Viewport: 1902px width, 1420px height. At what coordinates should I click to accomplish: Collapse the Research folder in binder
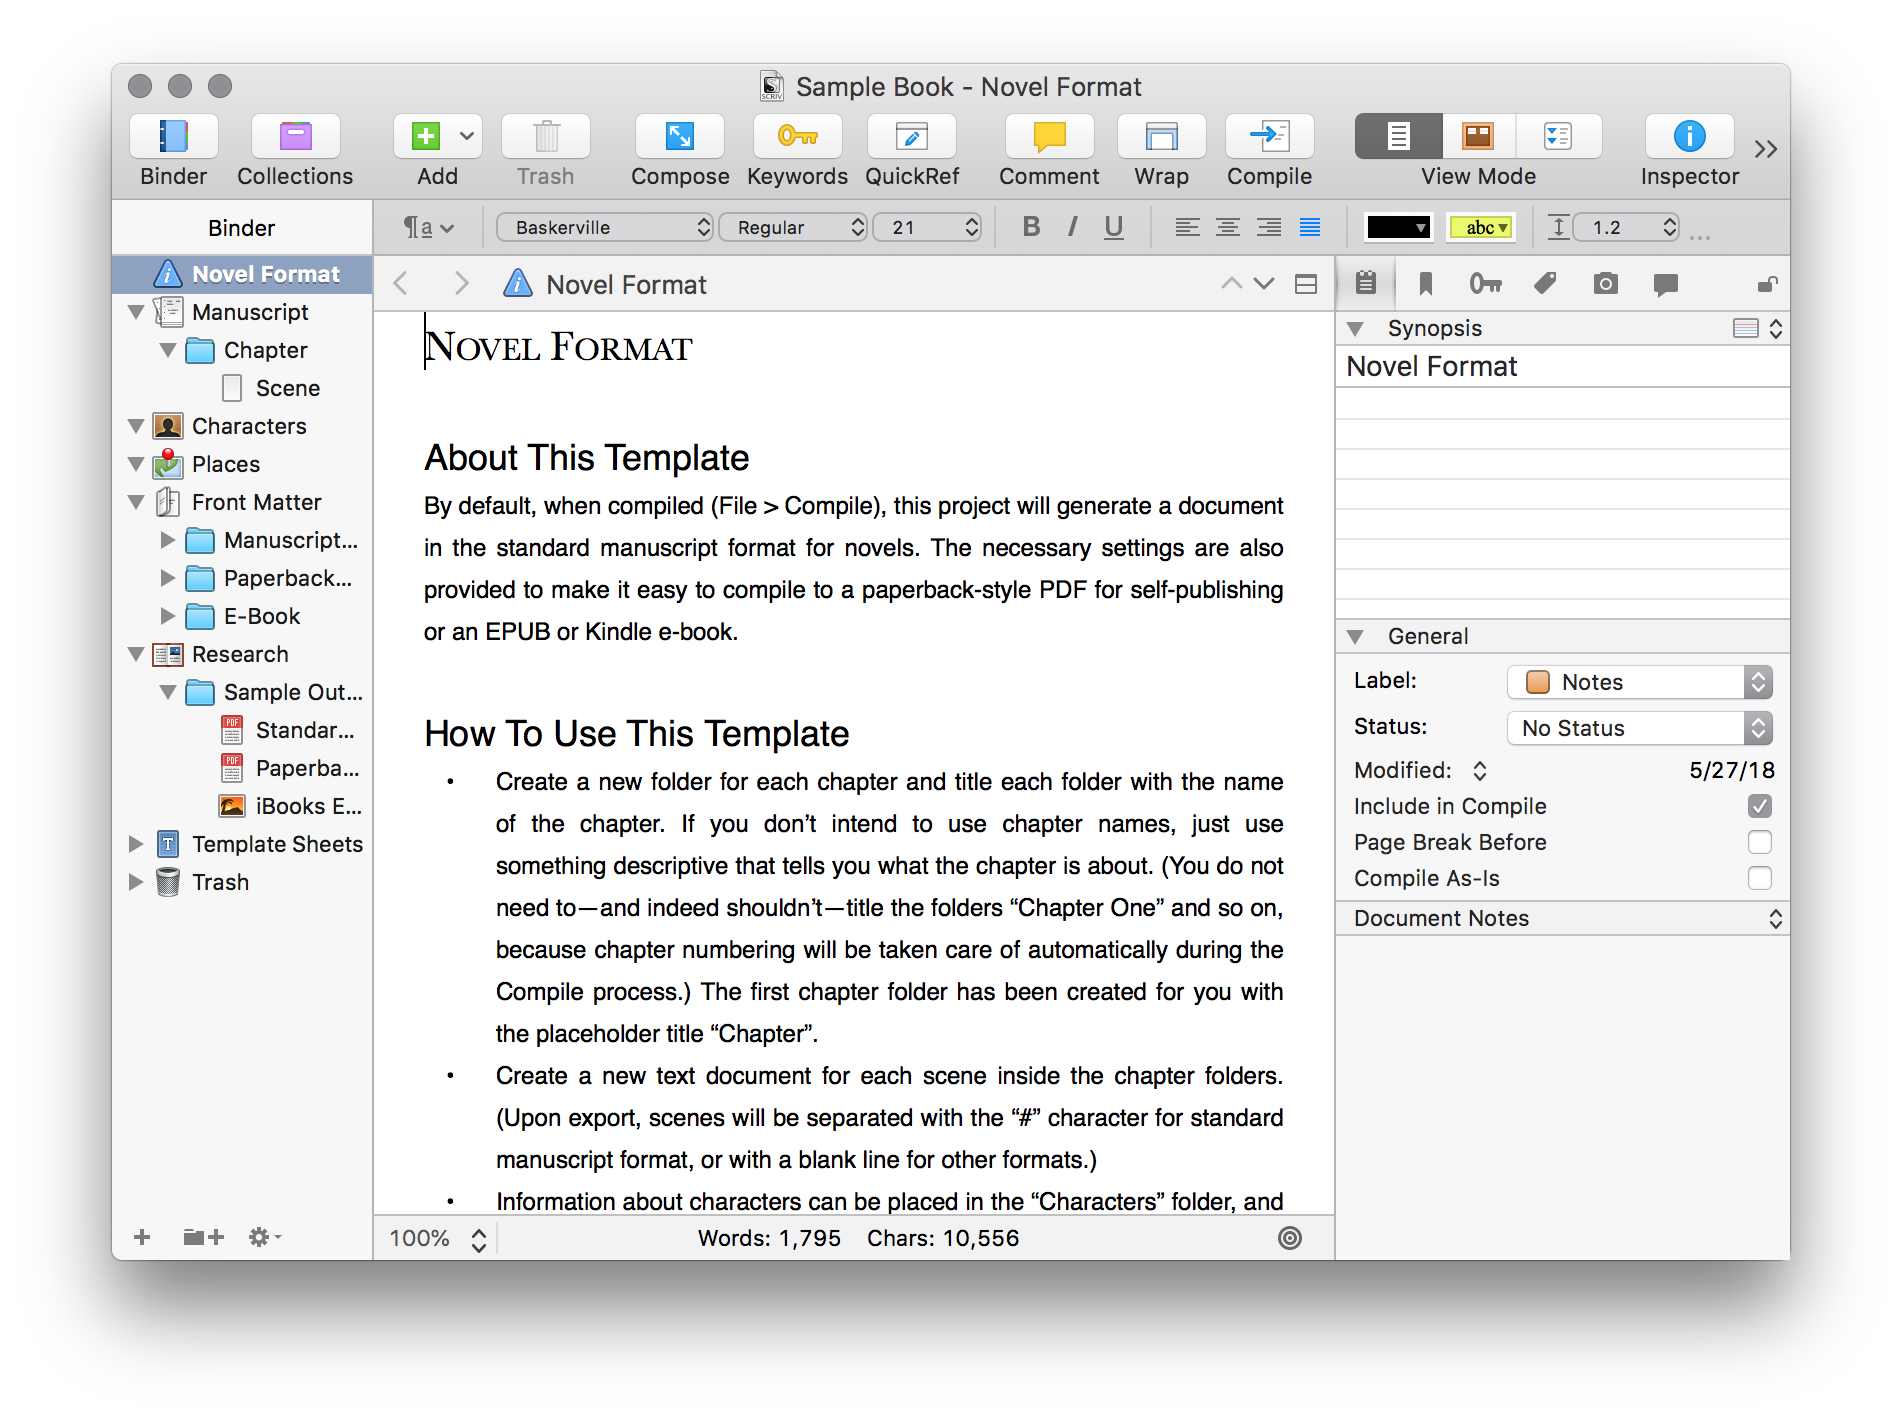click(x=137, y=654)
